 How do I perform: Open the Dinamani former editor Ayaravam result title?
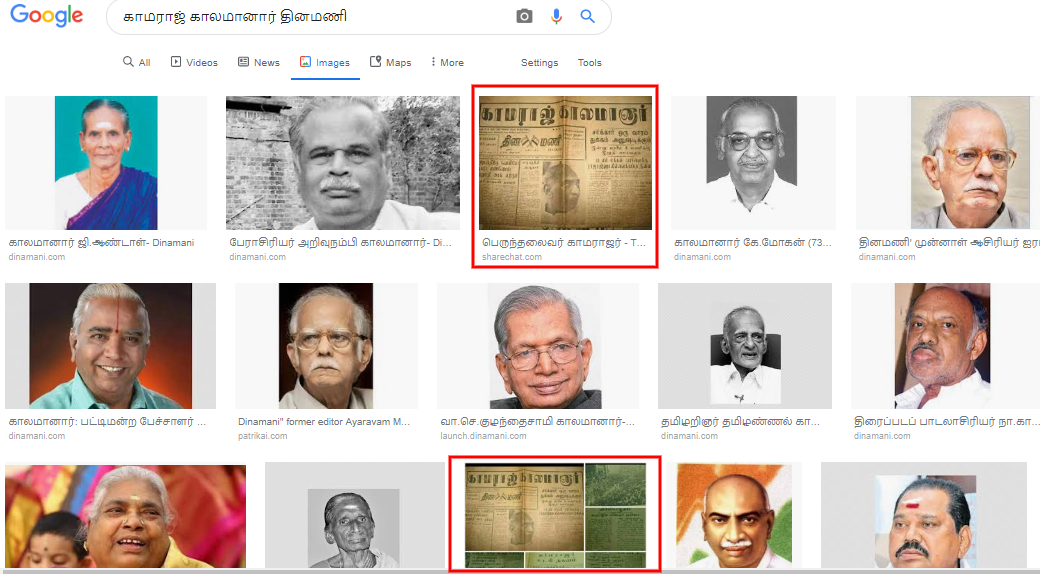click(x=324, y=421)
